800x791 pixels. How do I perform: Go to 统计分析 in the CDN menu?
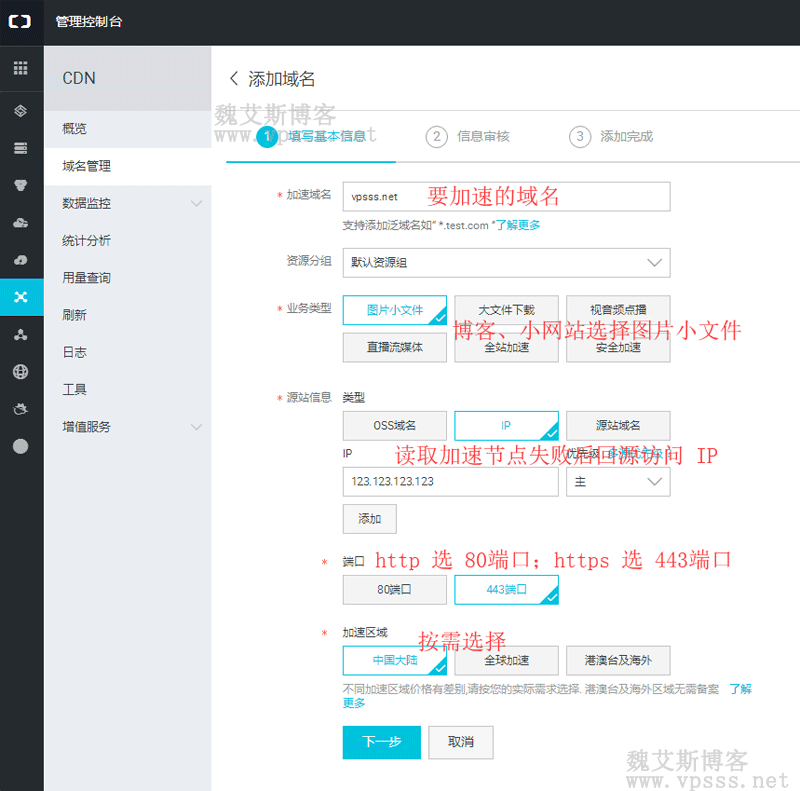tap(87, 240)
